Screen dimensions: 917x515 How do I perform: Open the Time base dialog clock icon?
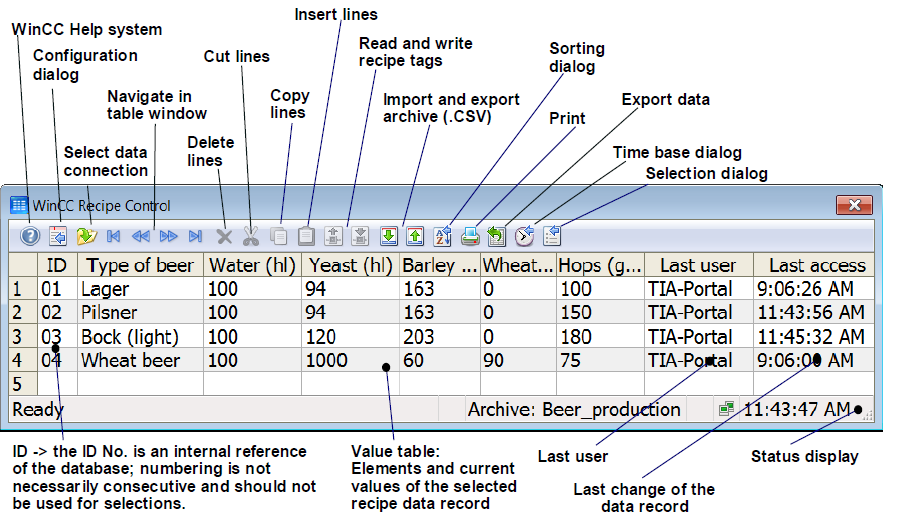click(x=525, y=236)
